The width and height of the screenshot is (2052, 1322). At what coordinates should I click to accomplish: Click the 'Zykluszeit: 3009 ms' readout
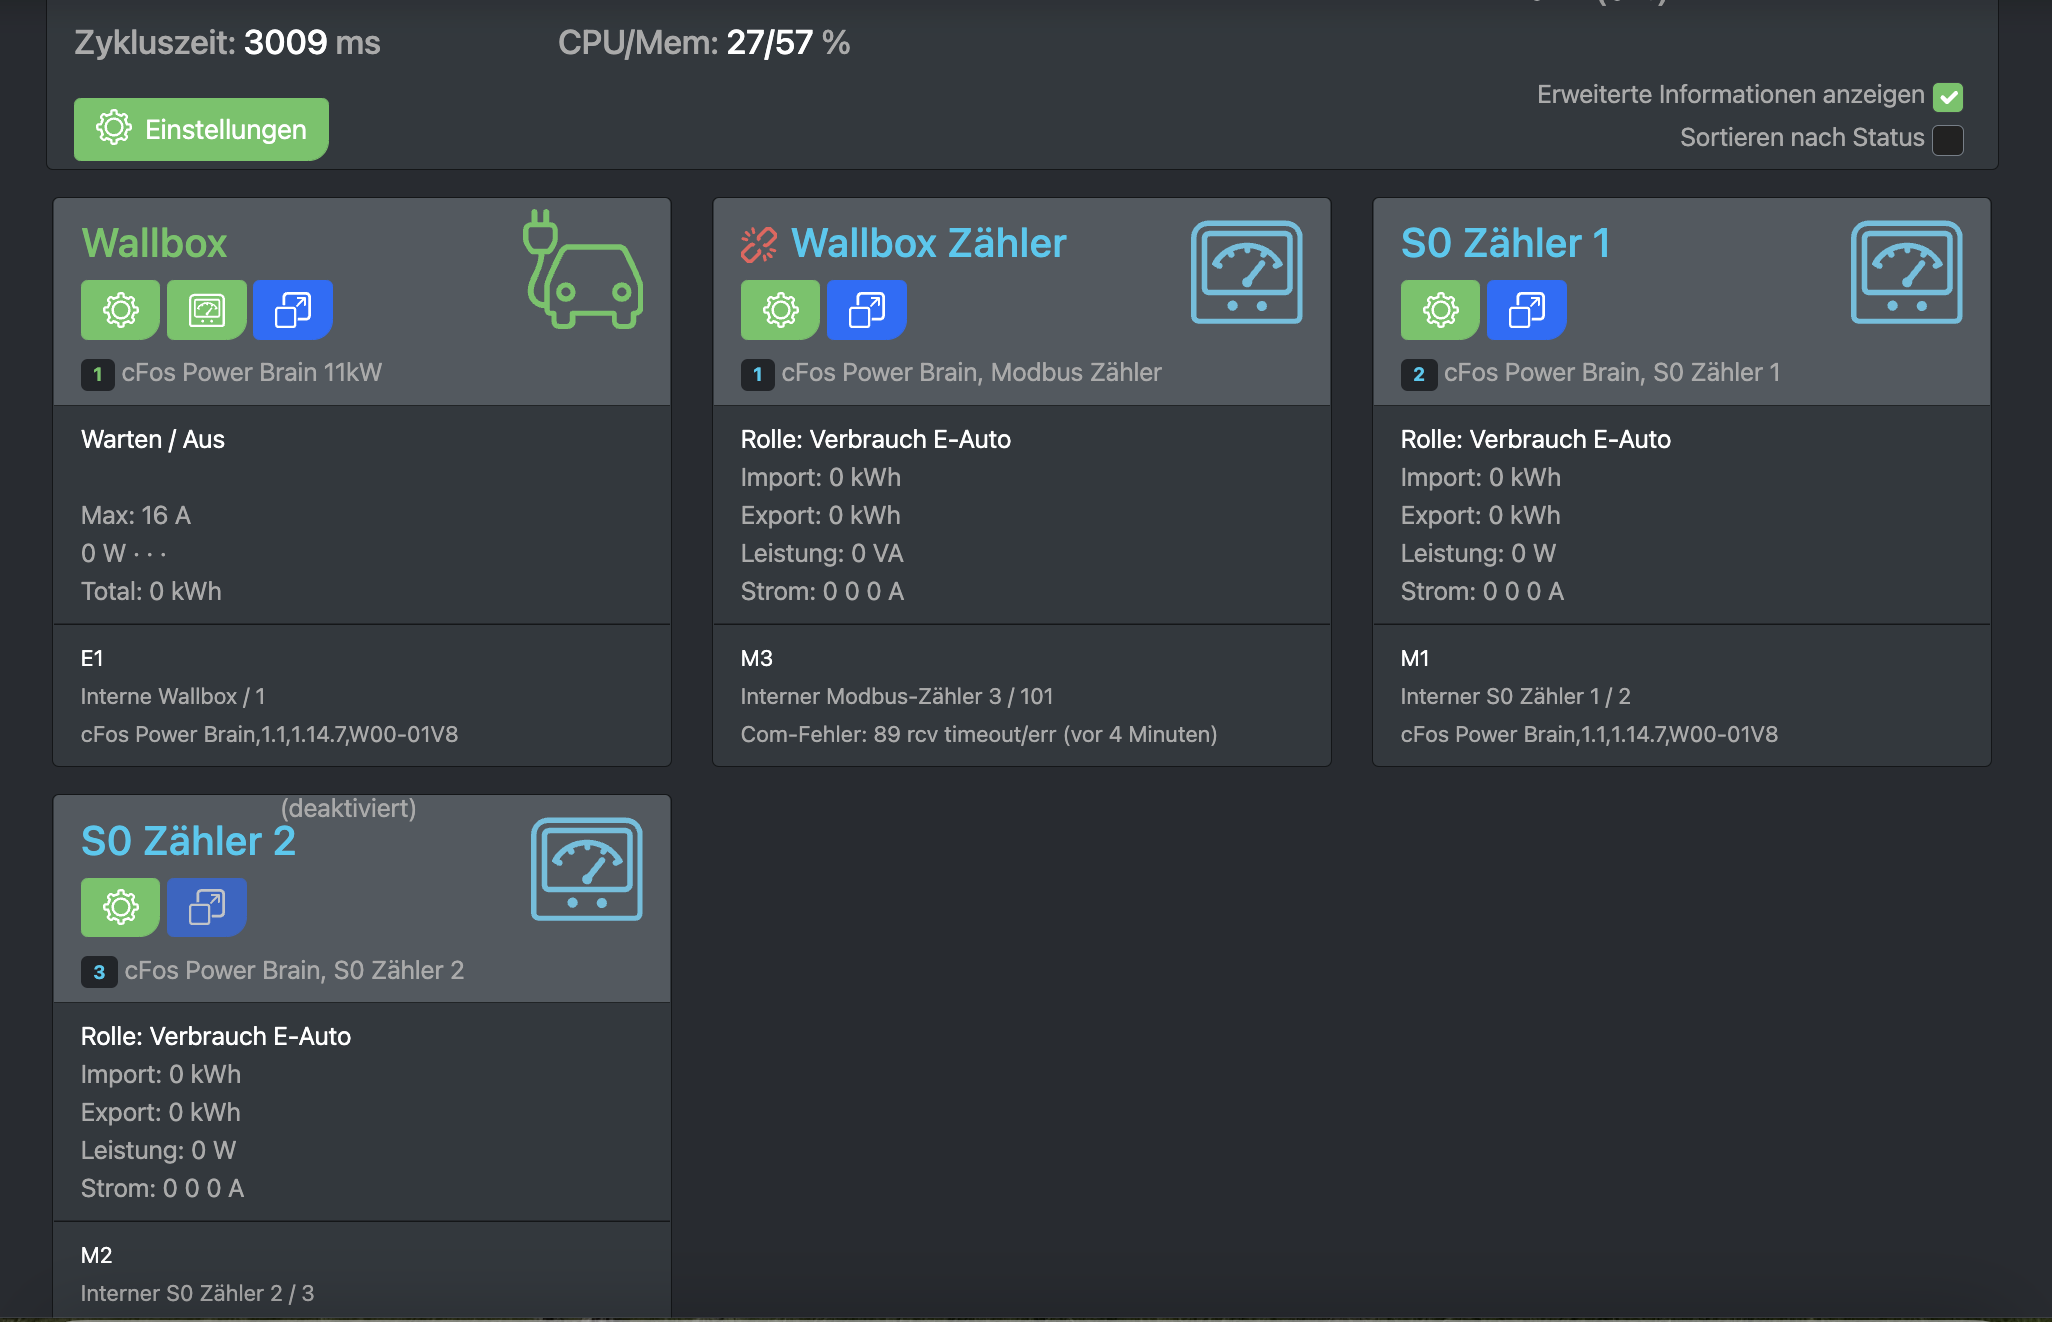click(227, 42)
